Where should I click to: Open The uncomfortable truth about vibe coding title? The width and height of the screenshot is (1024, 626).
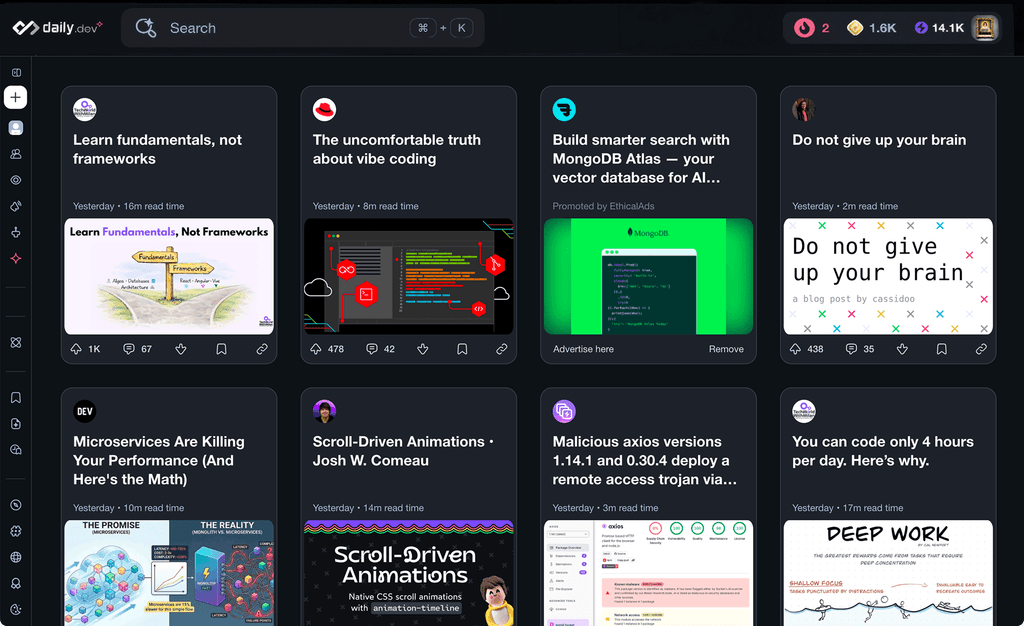396,149
